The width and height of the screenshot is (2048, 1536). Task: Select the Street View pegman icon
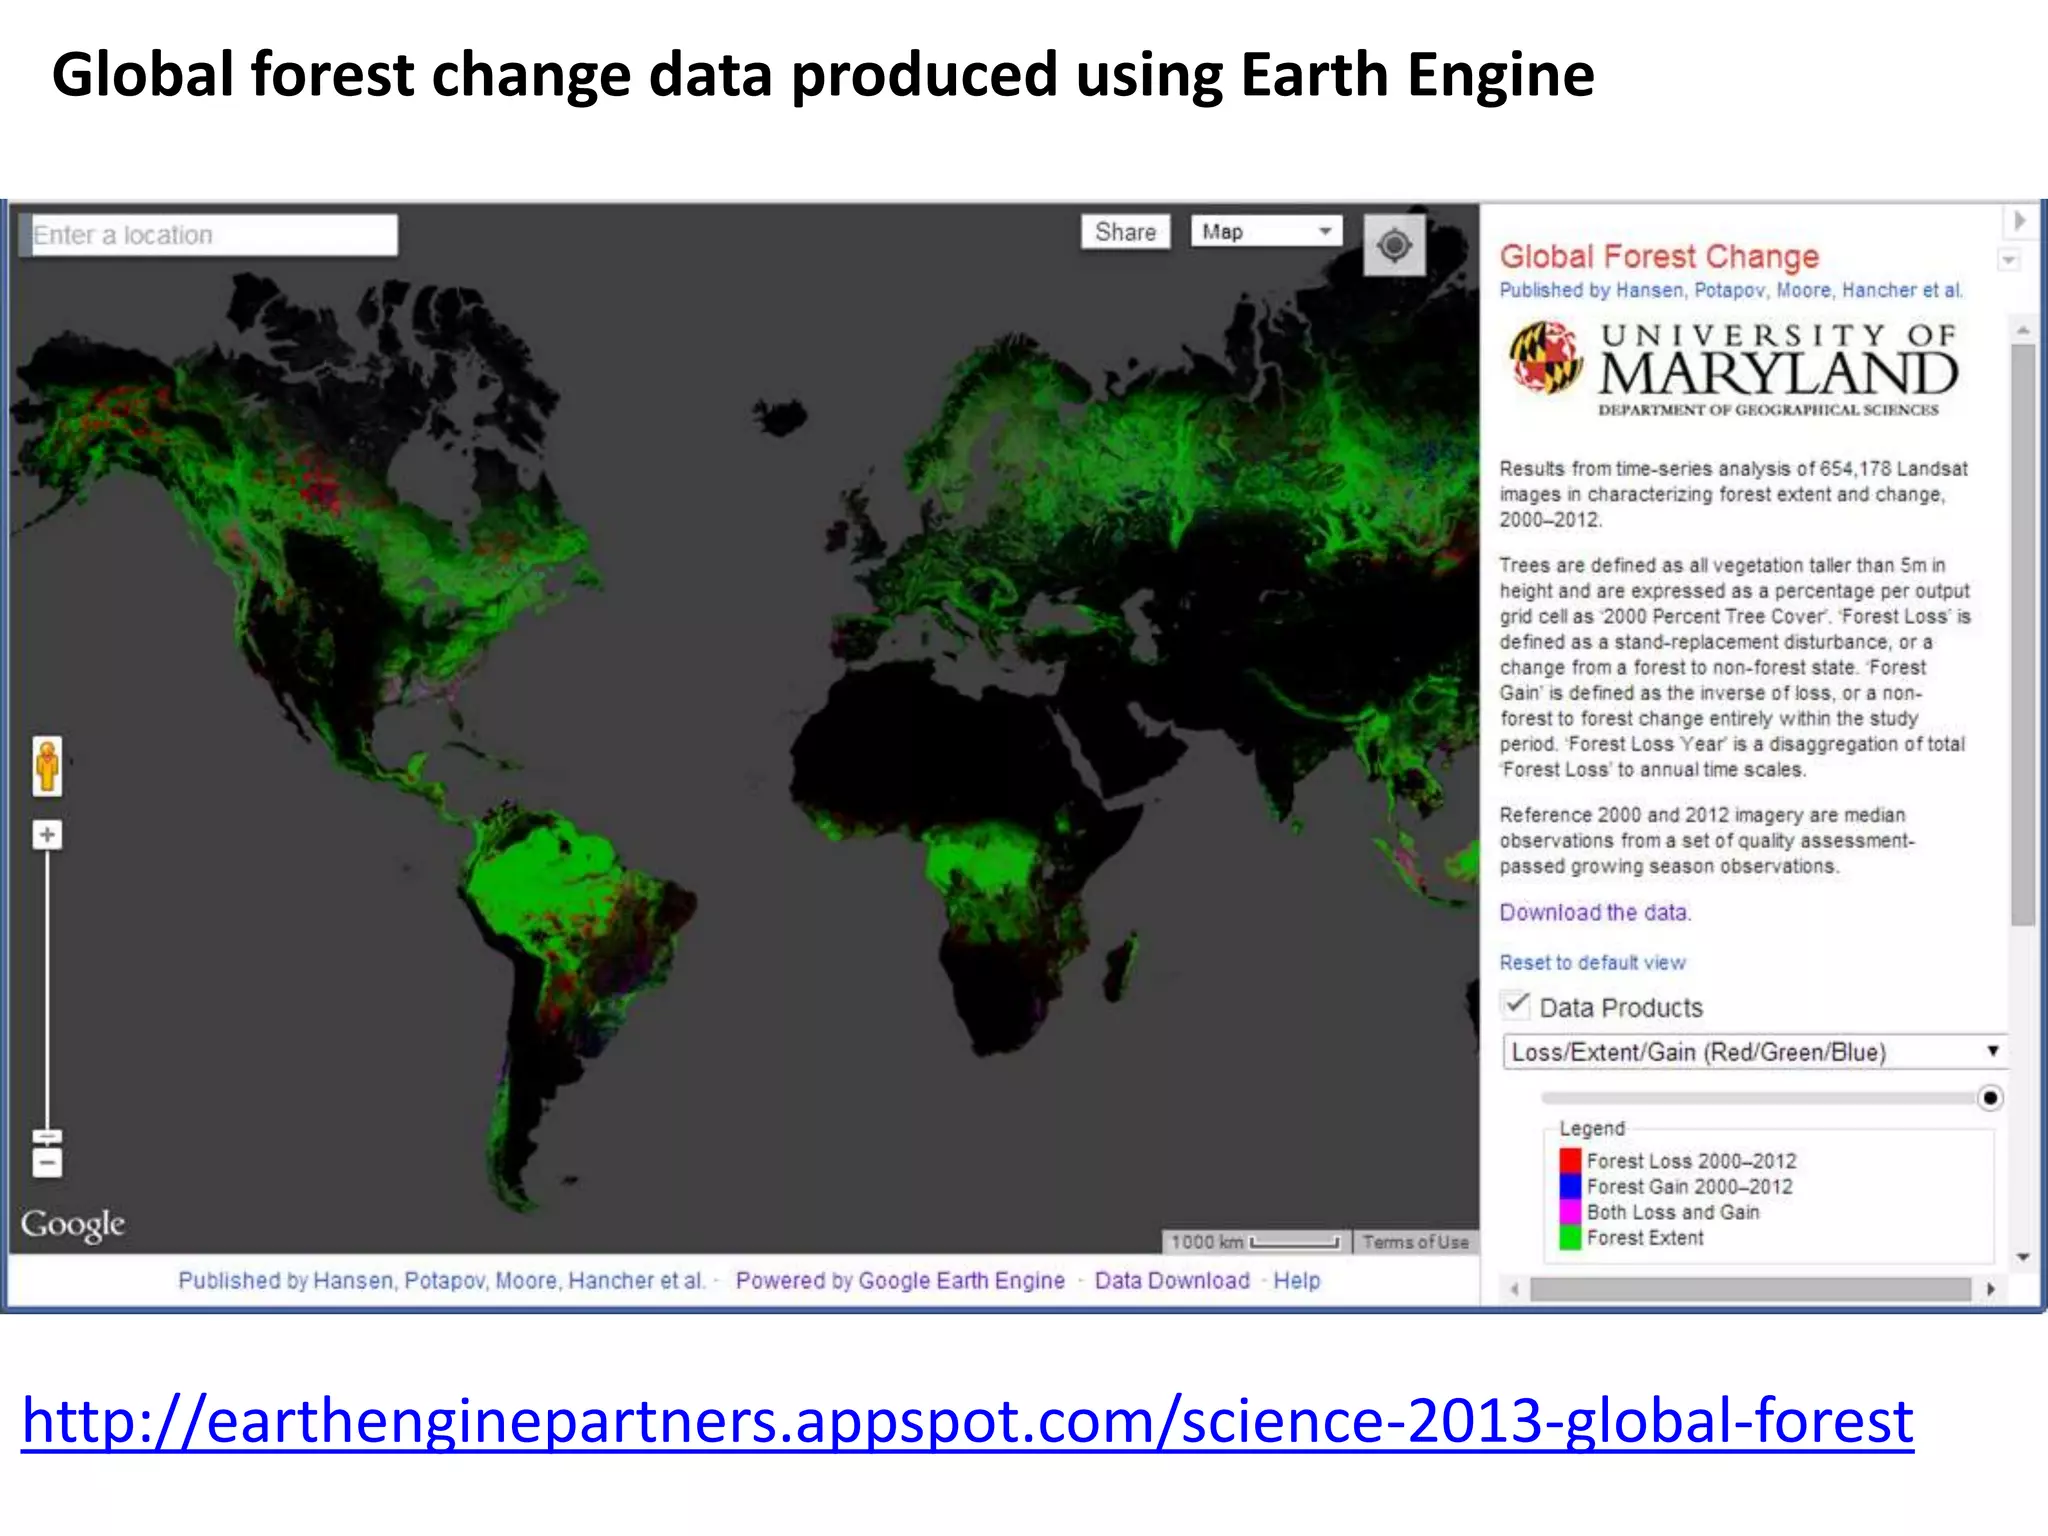[x=47, y=767]
